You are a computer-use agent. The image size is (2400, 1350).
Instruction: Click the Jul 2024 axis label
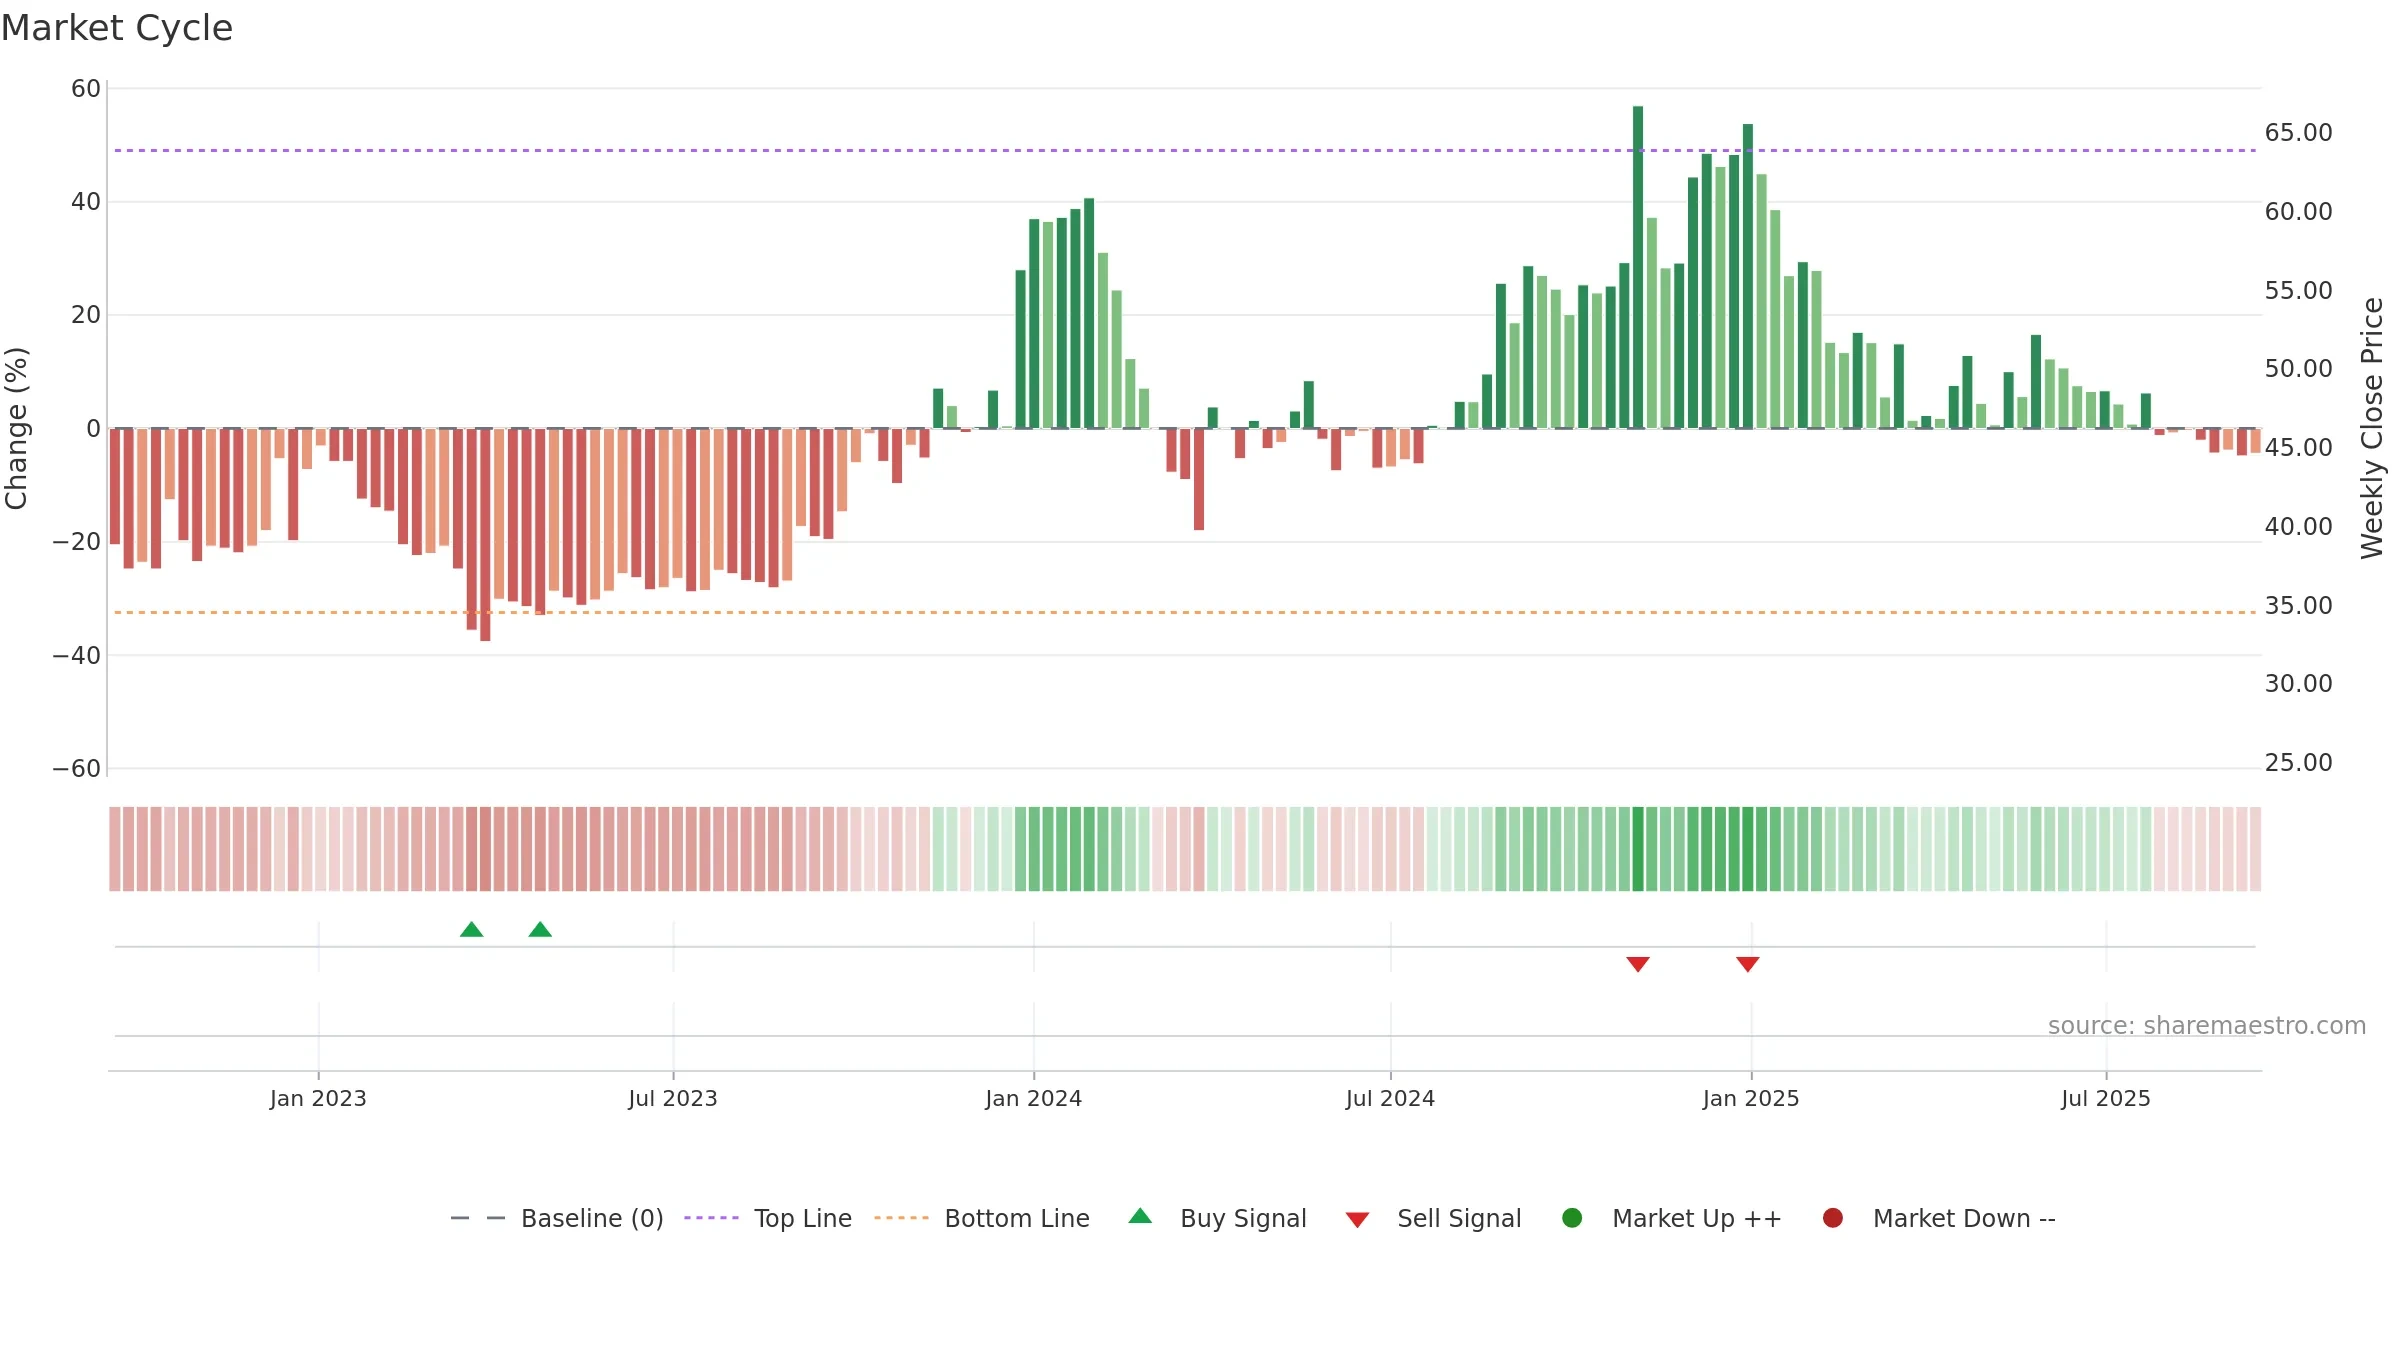click(x=1390, y=1099)
